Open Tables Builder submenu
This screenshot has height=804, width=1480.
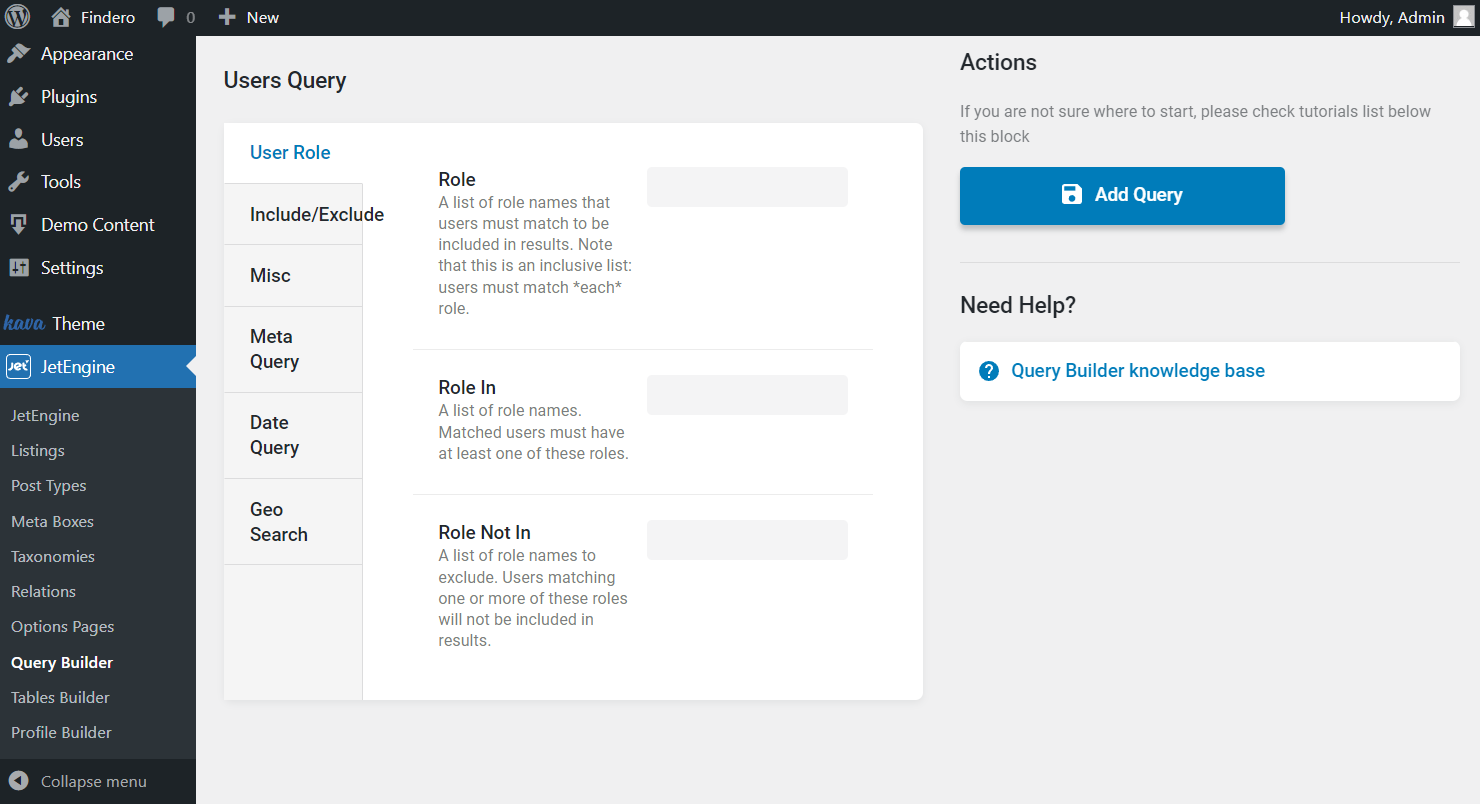pyautogui.click(x=60, y=698)
